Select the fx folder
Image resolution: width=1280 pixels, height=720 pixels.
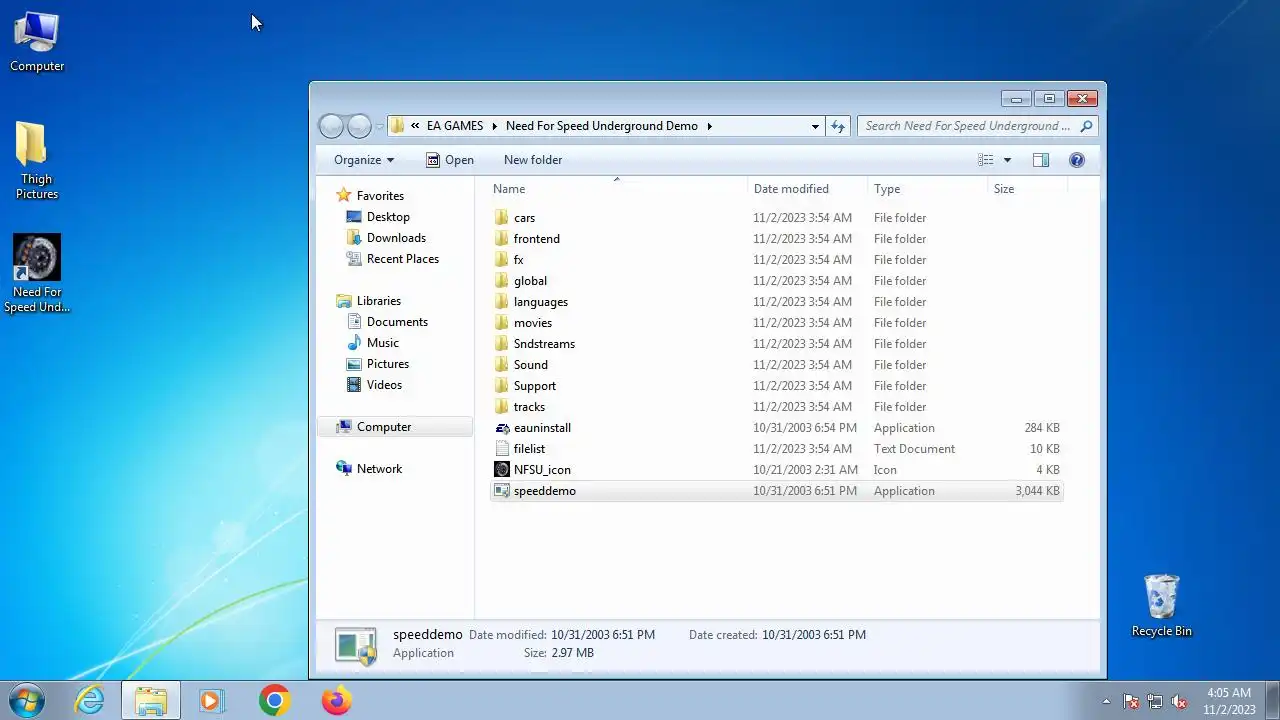518,260
